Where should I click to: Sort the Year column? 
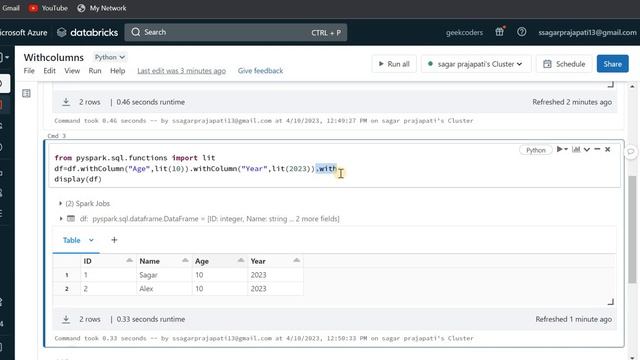coord(297,260)
